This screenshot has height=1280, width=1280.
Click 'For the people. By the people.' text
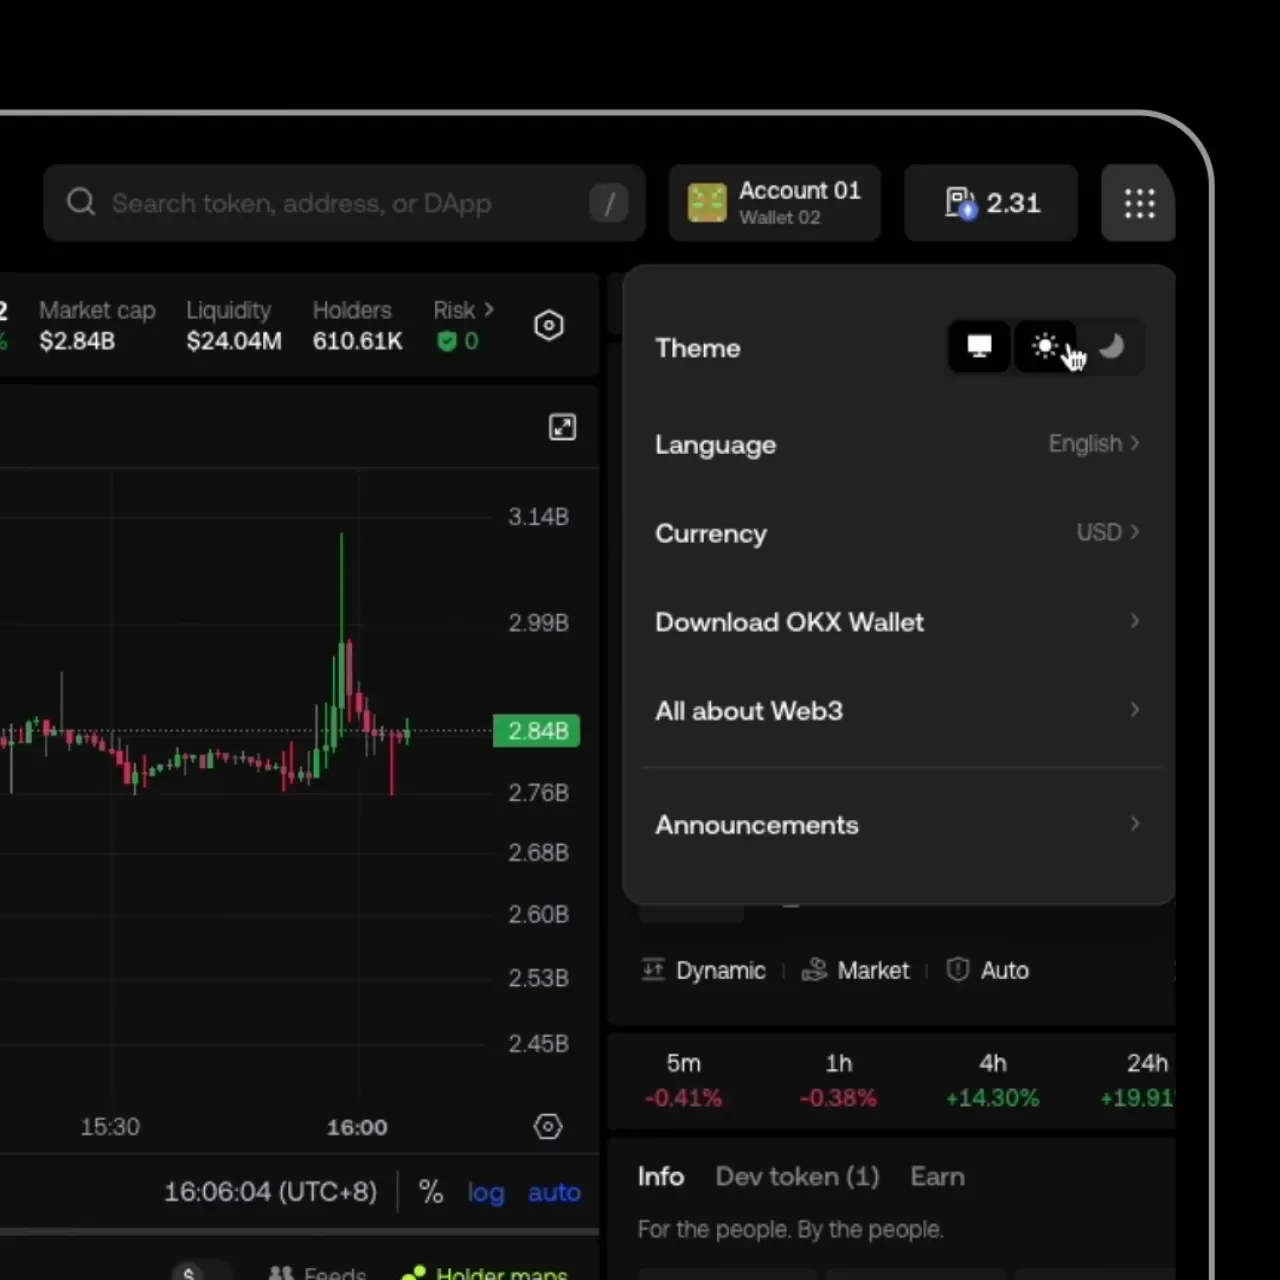point(790,1229)
